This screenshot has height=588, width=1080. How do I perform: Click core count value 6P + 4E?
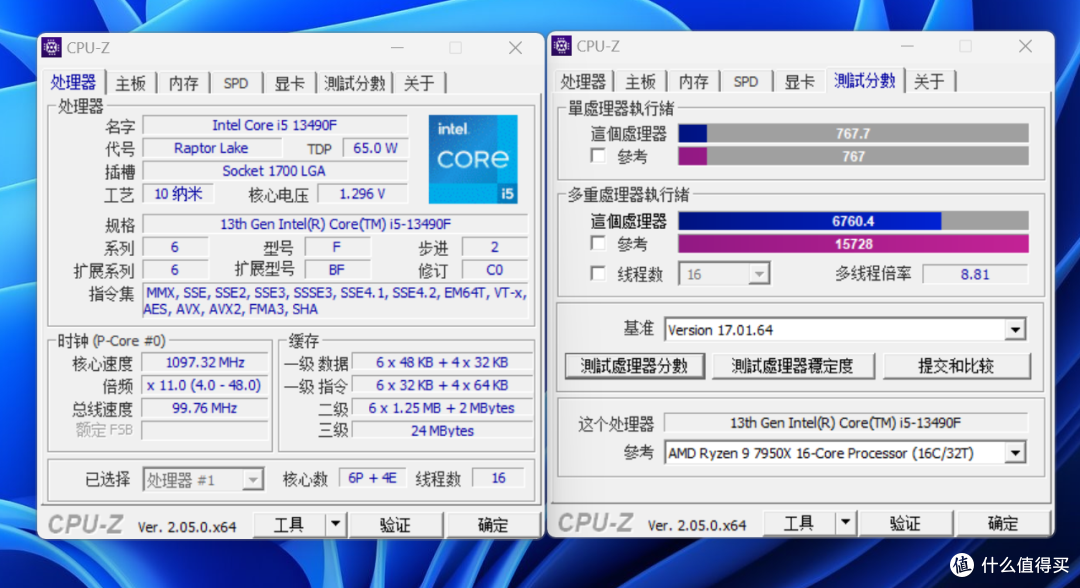[x=373, y=478]
